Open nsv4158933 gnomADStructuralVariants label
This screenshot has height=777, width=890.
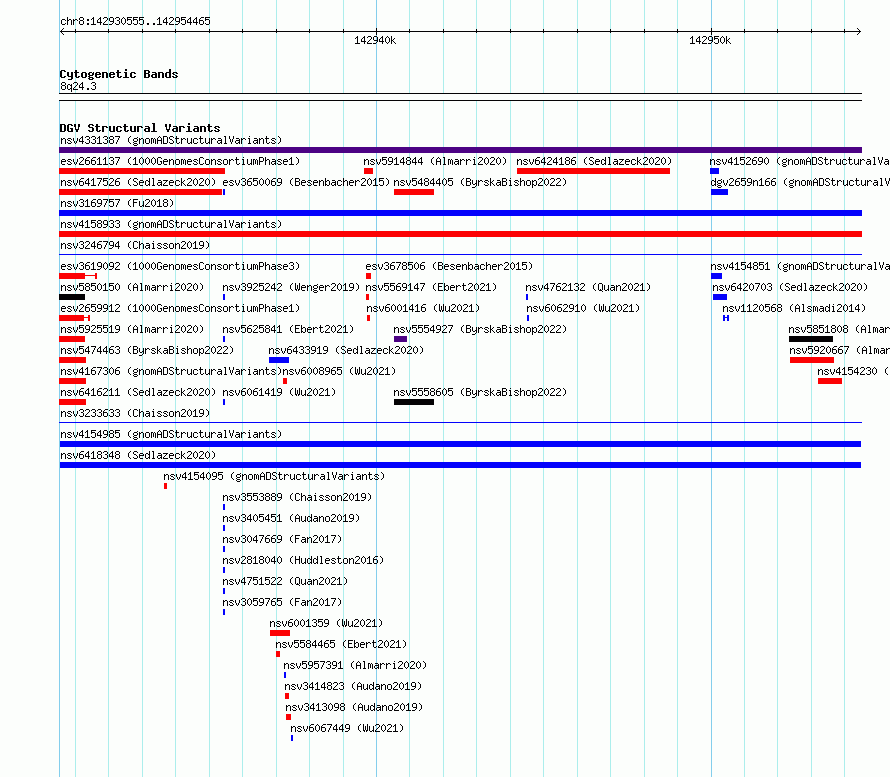[x=171, y=224]
